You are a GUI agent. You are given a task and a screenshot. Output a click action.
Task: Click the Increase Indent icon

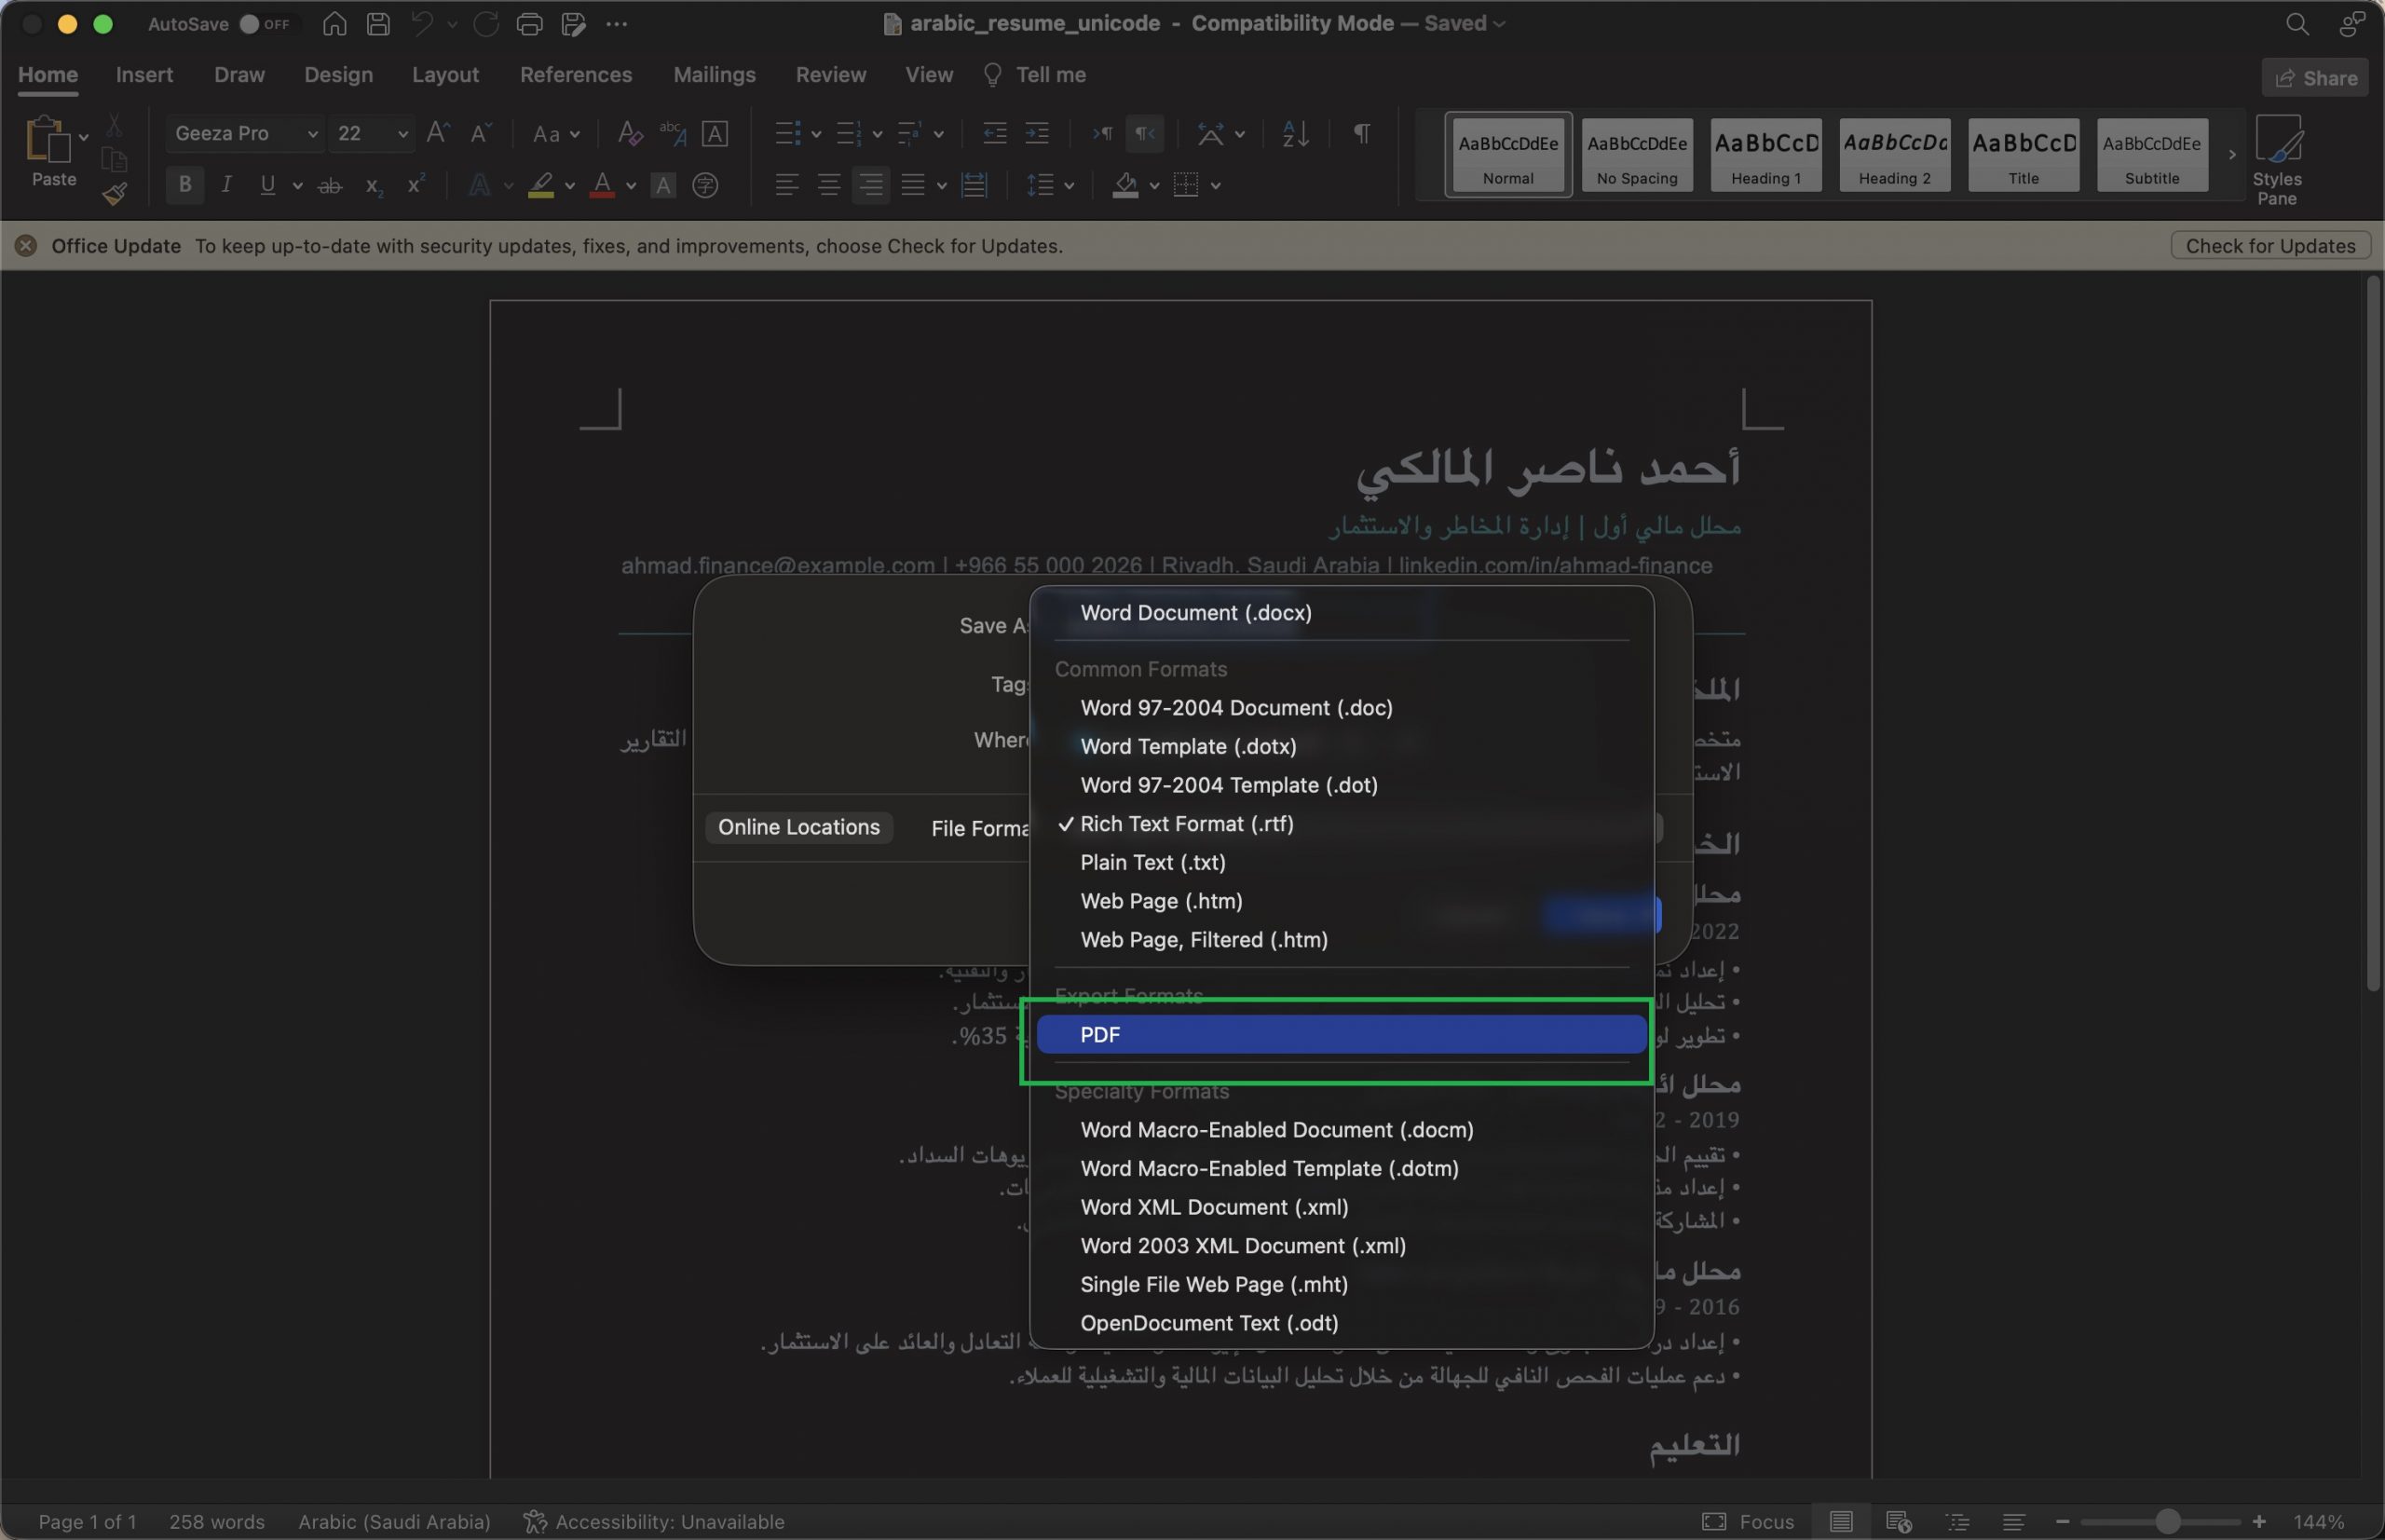[1037, 133]
